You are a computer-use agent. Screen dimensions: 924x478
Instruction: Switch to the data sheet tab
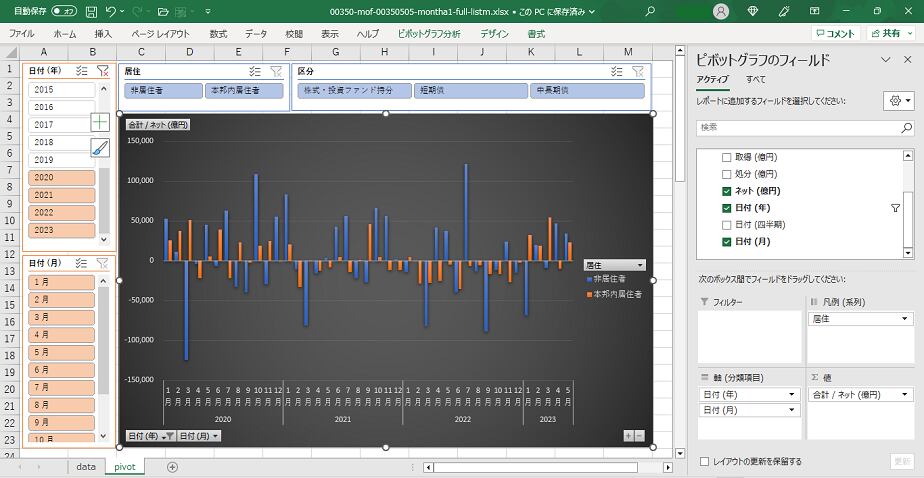86,467
